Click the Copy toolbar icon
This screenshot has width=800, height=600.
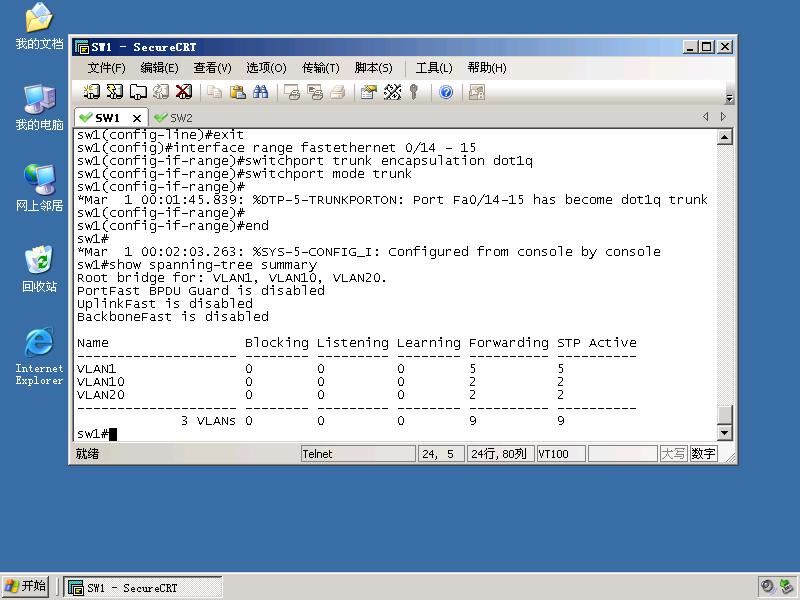click(214, 92)
